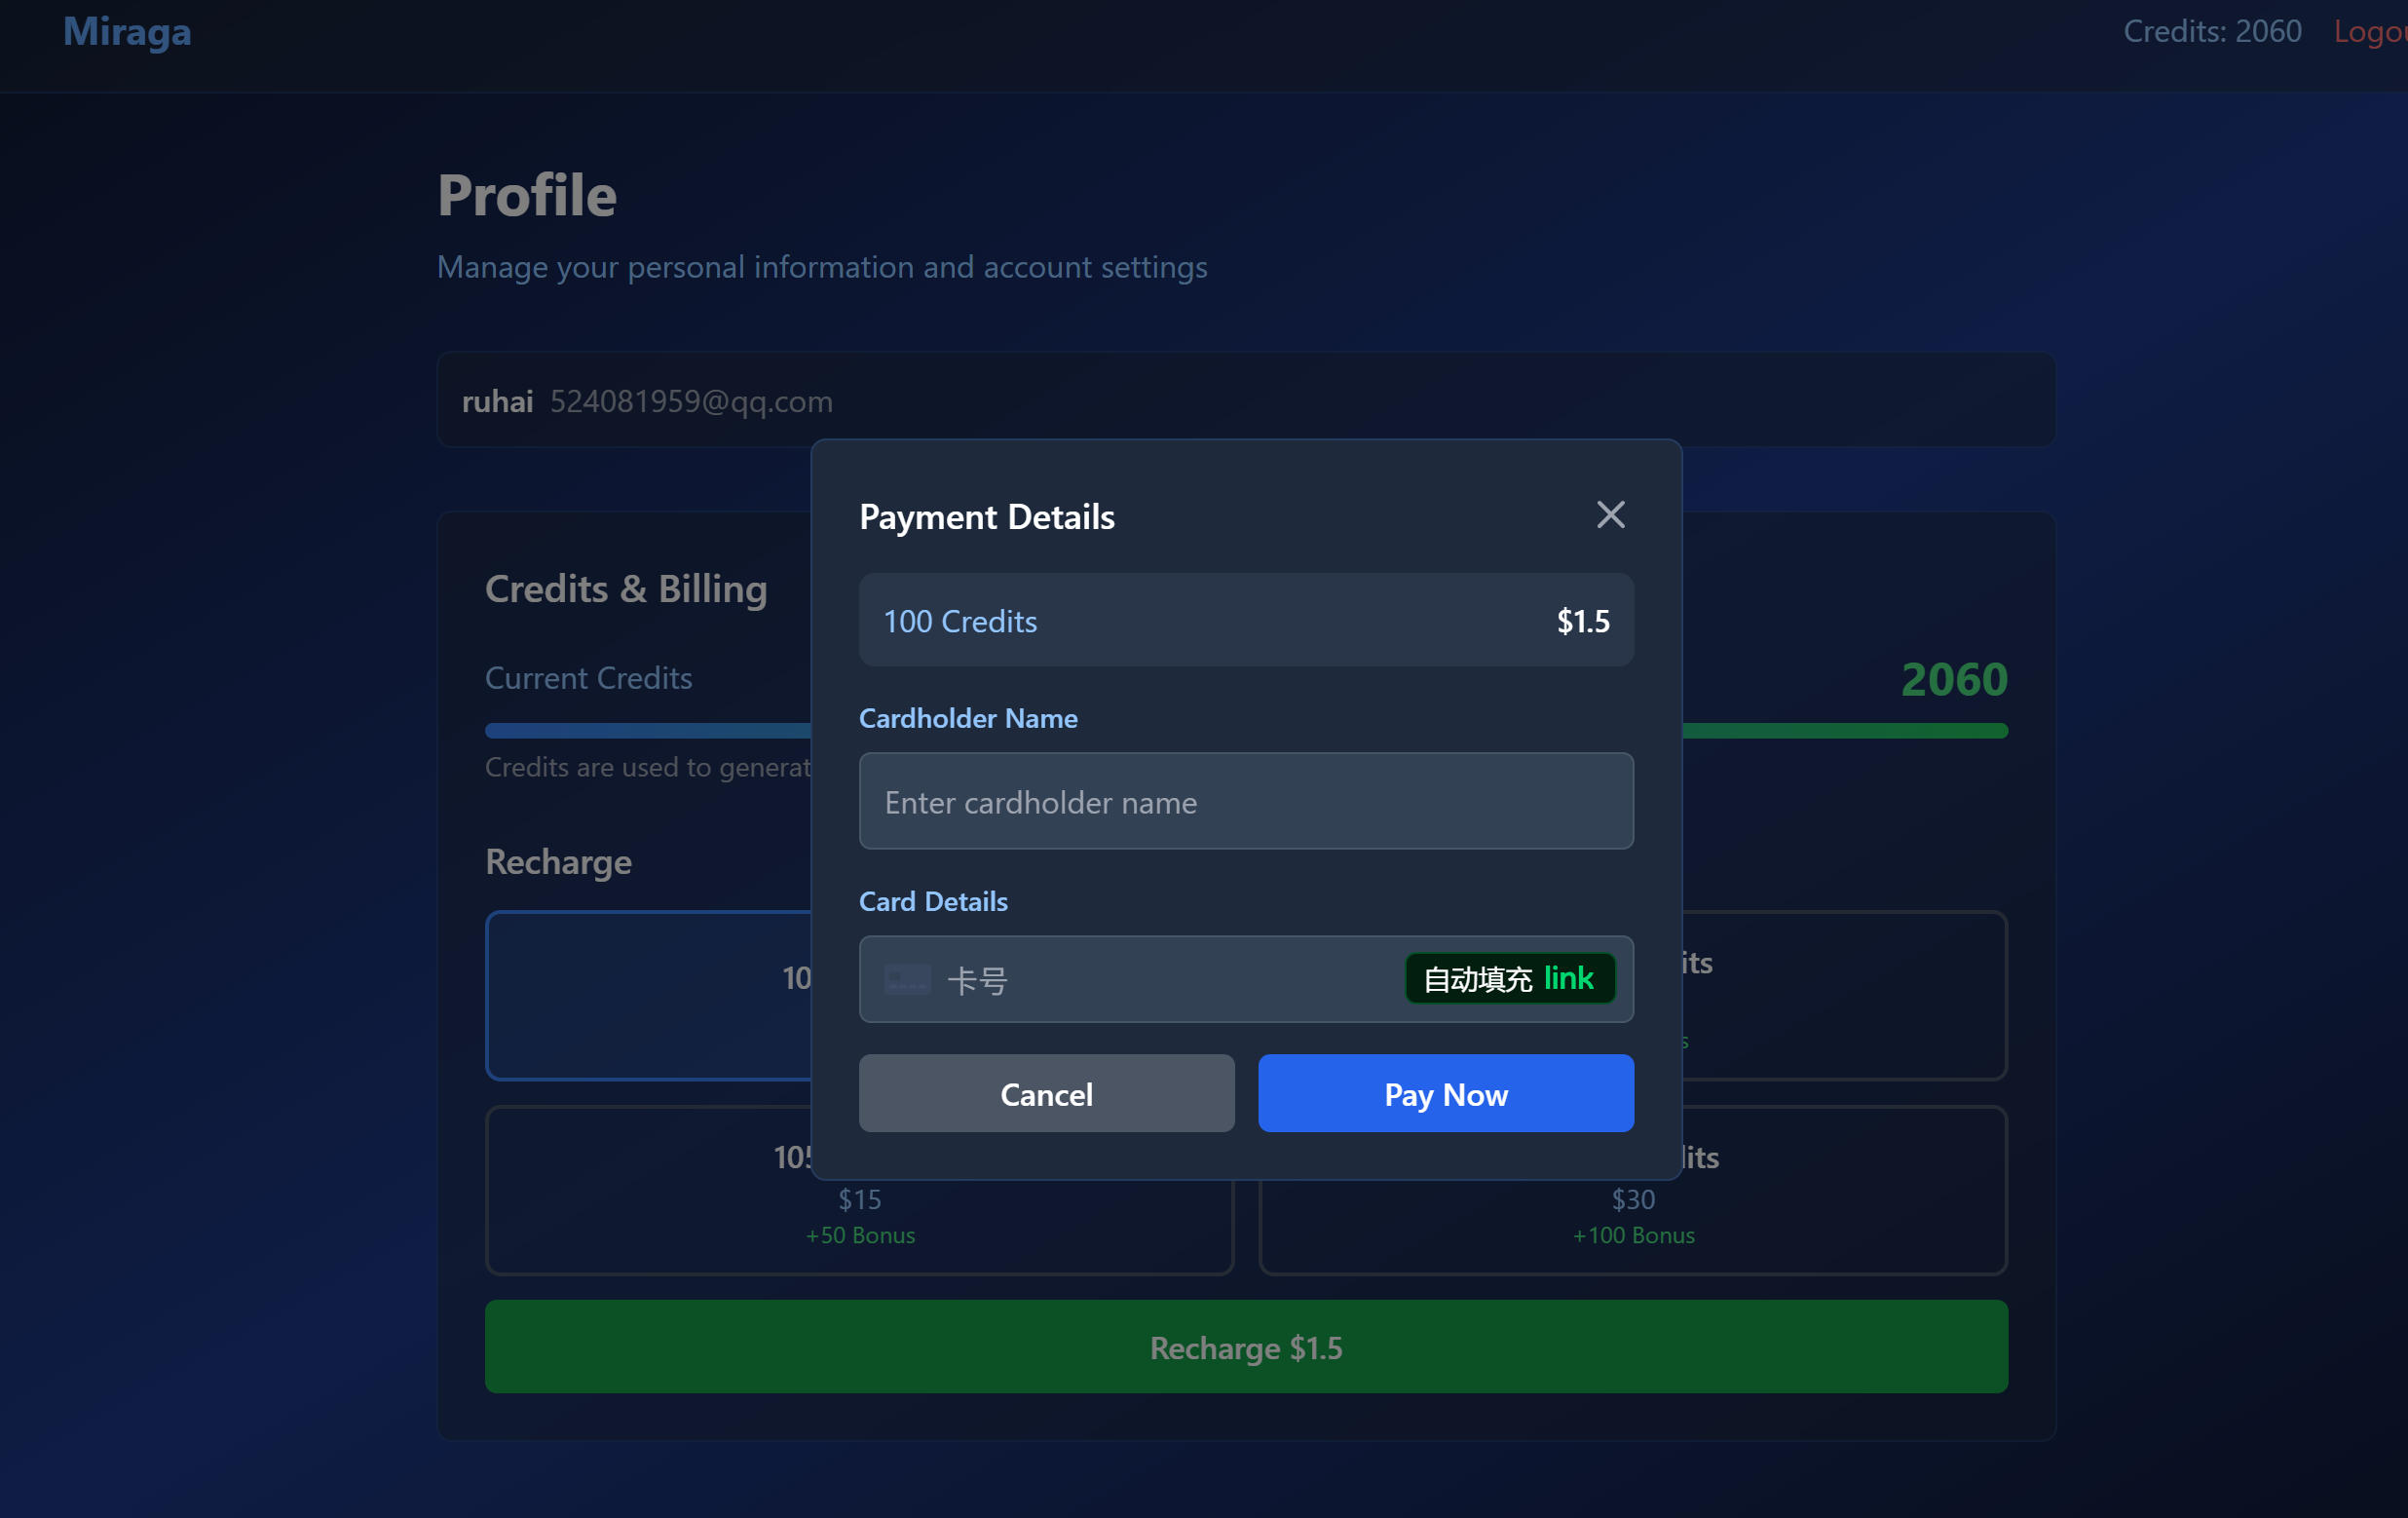Click the green Recharge $1.5 button
The image size is (2408, 1518).
tap(1245, 1347)
